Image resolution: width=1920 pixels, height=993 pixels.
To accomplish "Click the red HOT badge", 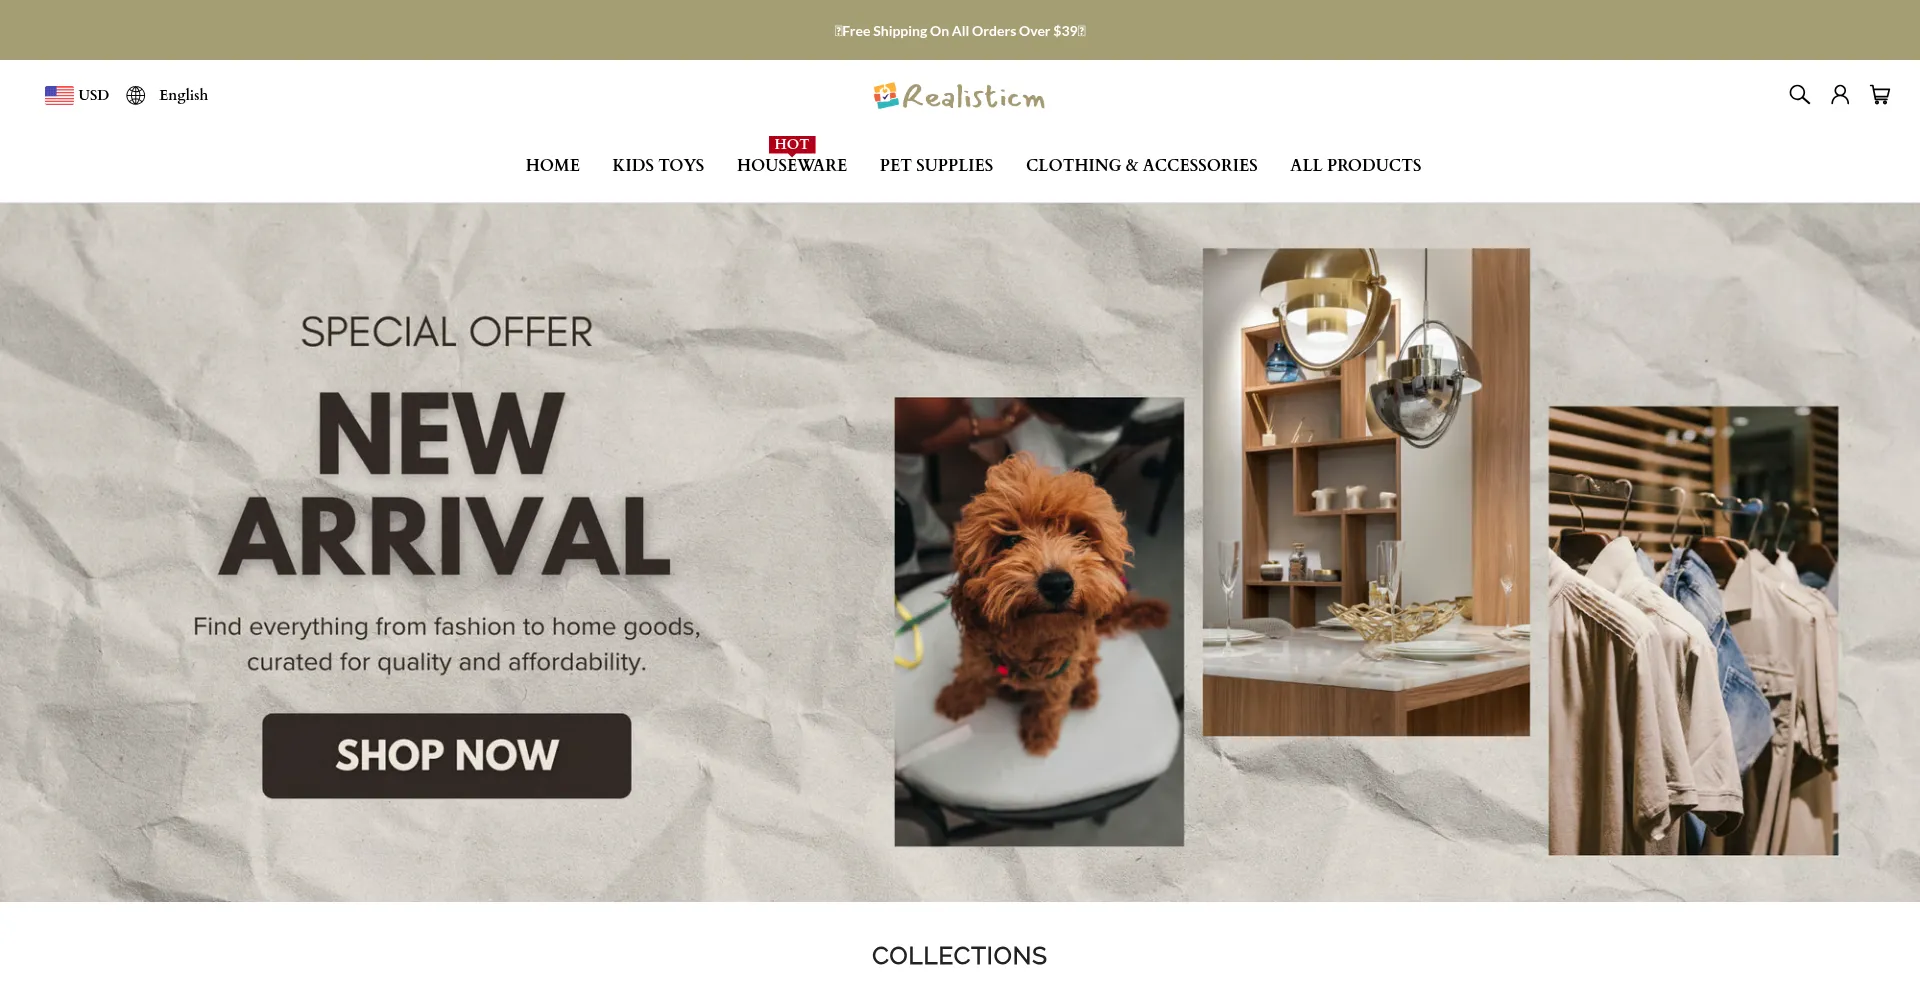I will (x=792, y=145).
